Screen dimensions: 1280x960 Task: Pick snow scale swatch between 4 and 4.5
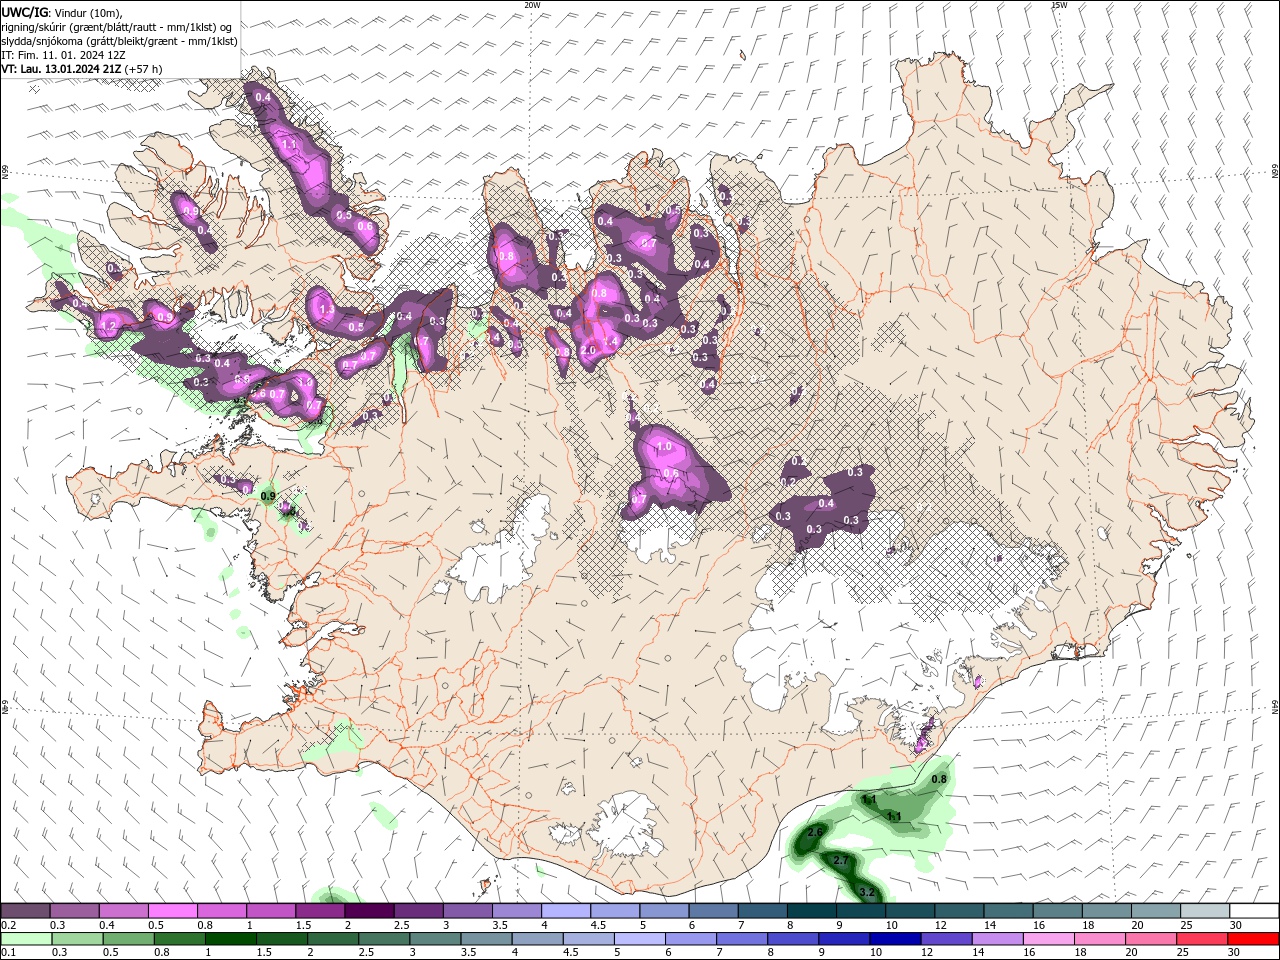click(566, 911)
